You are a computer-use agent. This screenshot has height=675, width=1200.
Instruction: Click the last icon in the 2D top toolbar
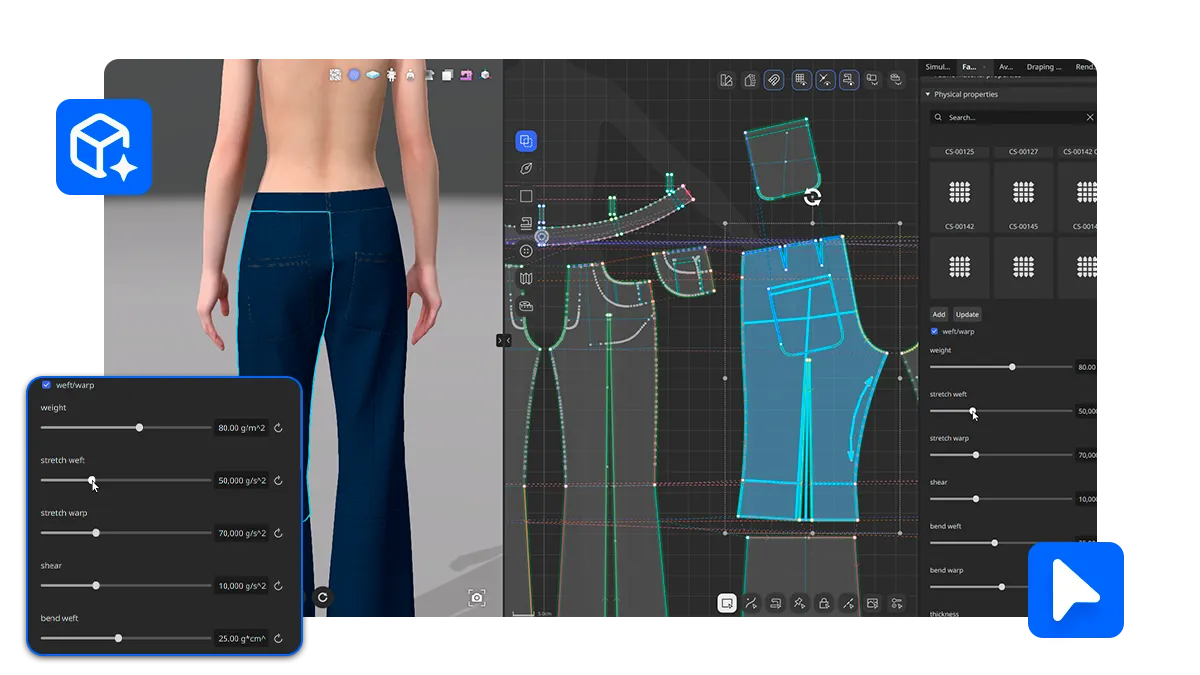point(896,80)
